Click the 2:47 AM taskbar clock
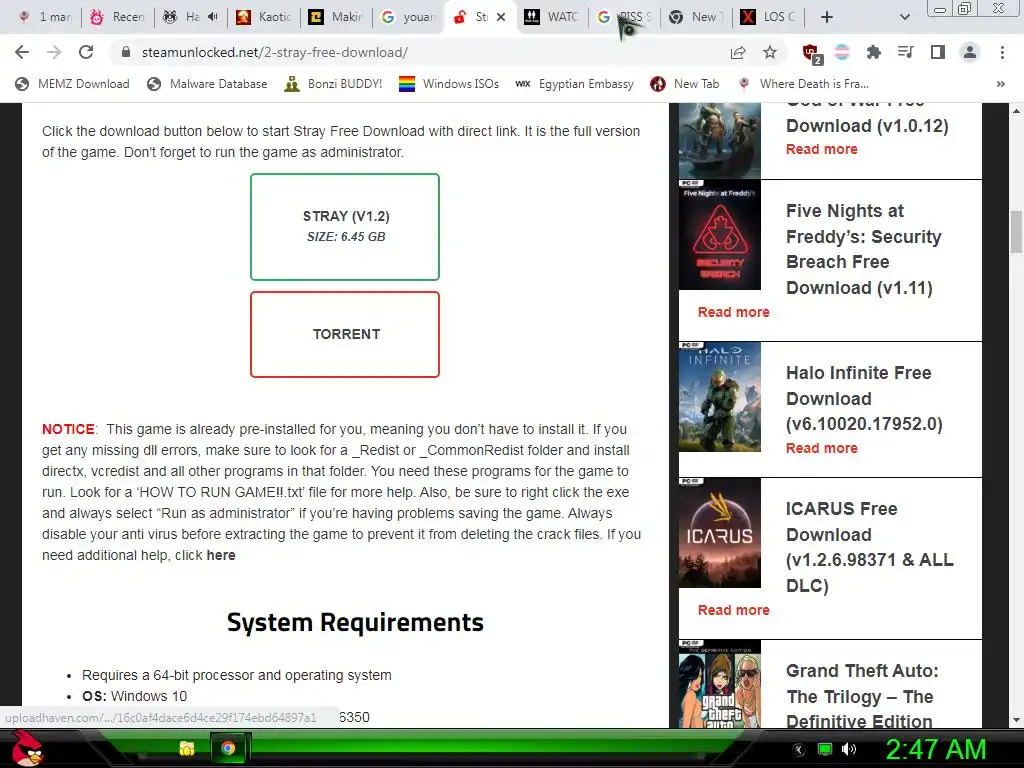 (936, 750)
